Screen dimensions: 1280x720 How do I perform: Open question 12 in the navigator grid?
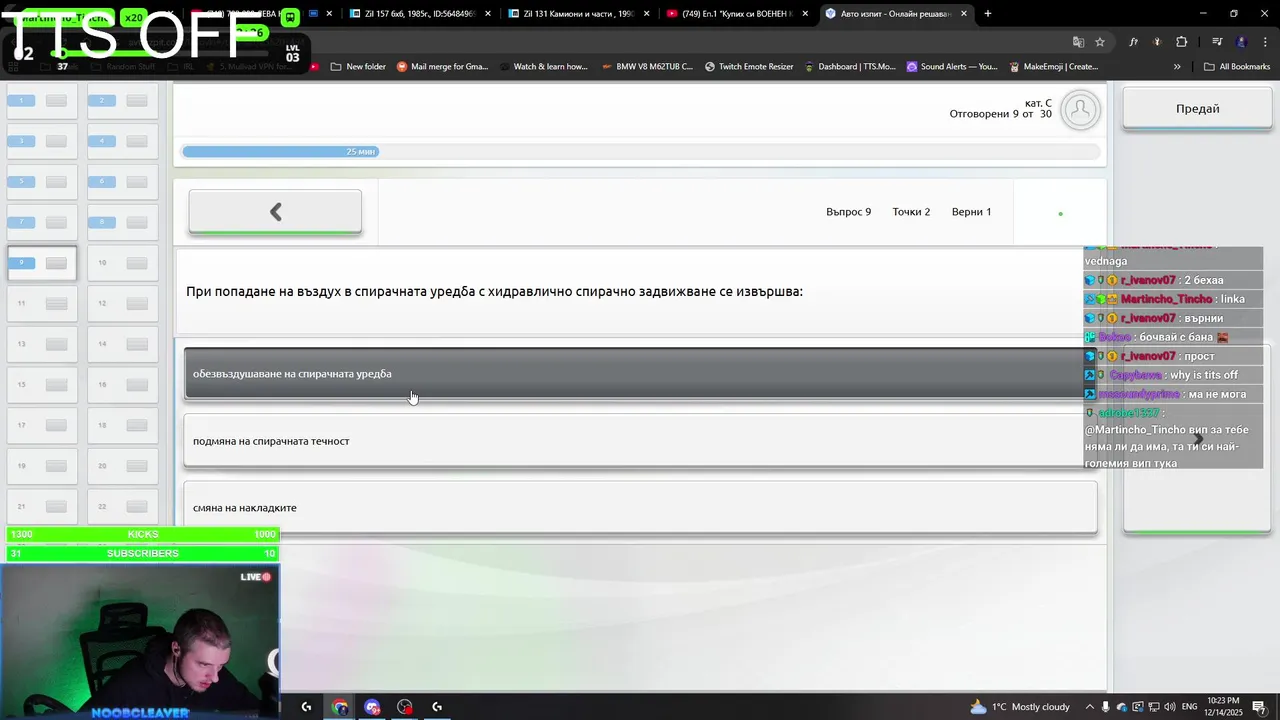122,304
